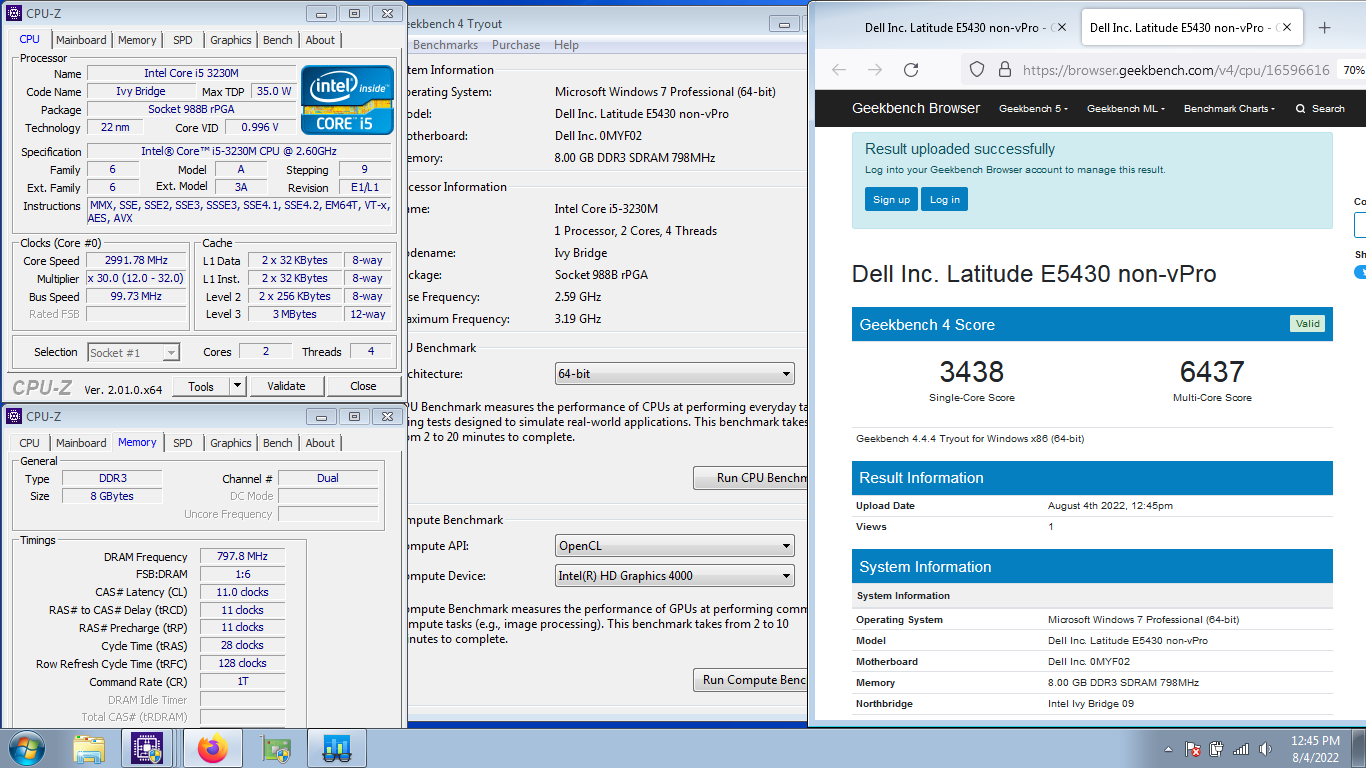Open the Windows Start menu
1366x768 pixels.
25,748
